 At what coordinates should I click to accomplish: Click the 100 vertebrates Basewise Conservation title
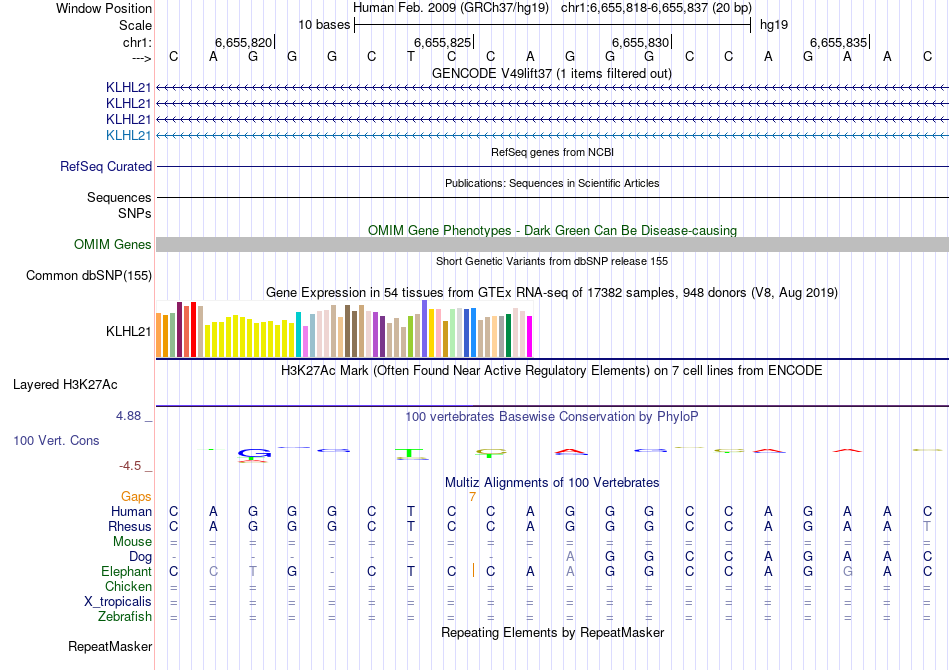coord(552,416)
